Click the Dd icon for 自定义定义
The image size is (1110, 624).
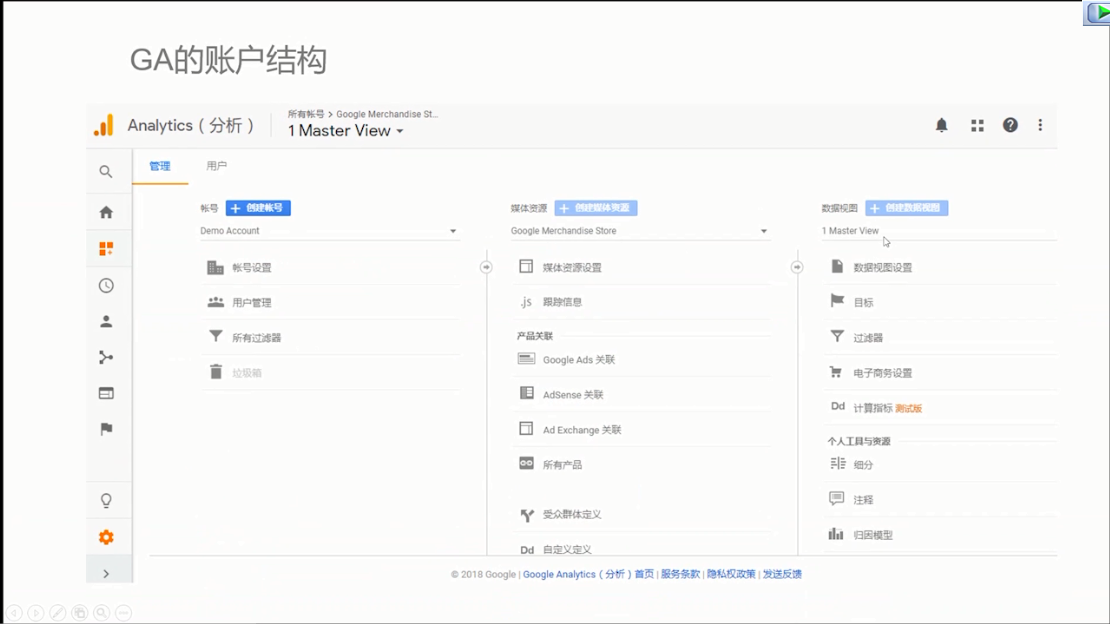pyautogui.click(x=527, y=550)
